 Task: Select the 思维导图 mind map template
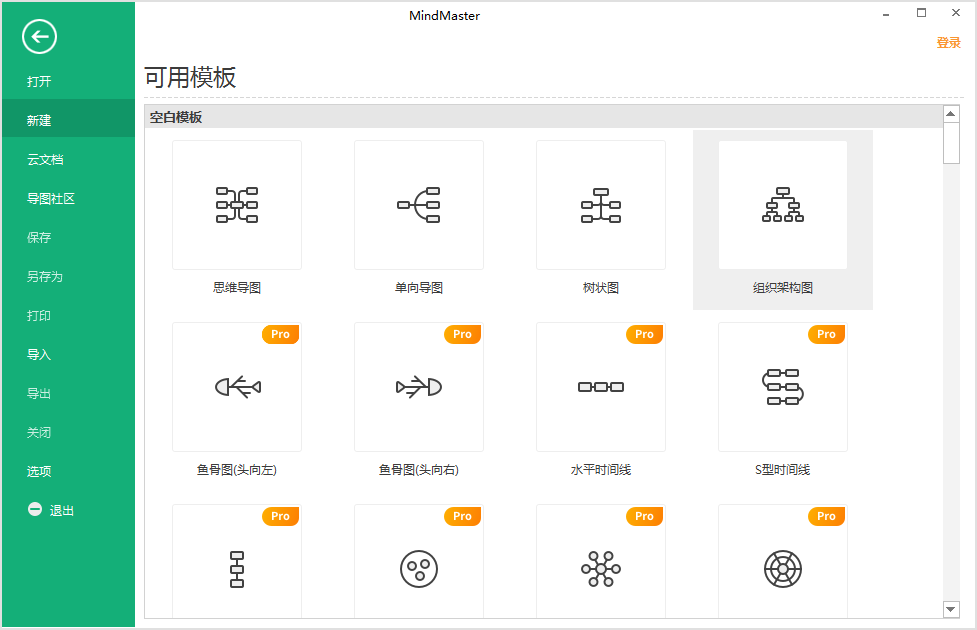click(237, 205)
